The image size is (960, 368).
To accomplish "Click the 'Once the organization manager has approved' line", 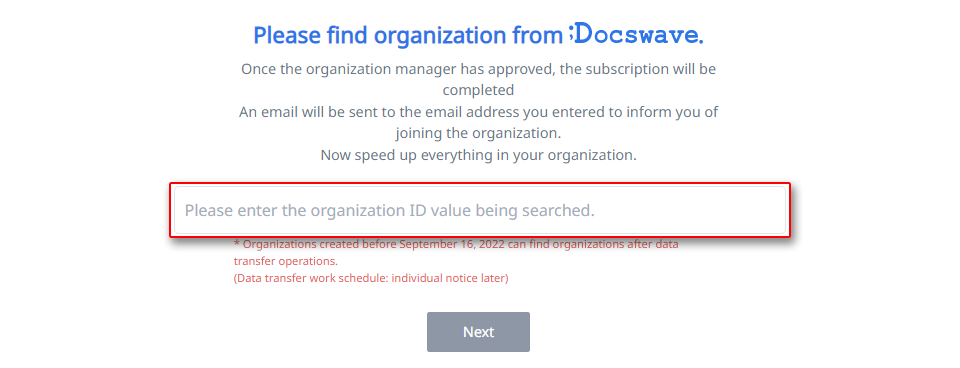I will point(478,69).
